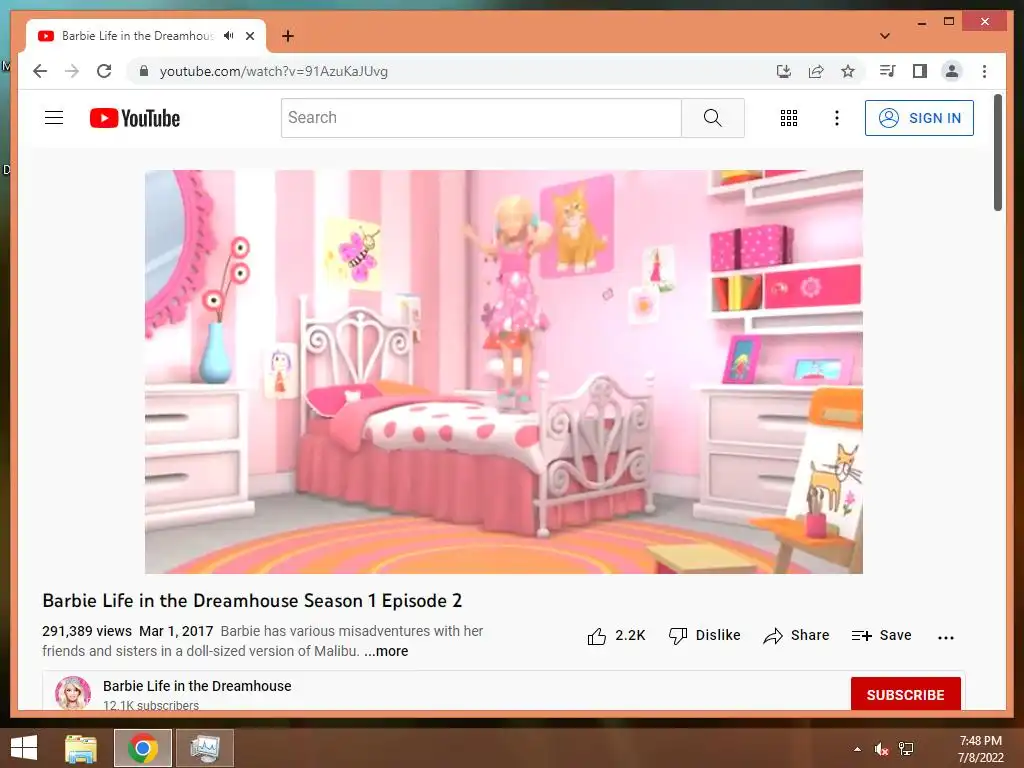Open Chrome three-dot menu
This screenshot has width=1024, height=768.
984,71
